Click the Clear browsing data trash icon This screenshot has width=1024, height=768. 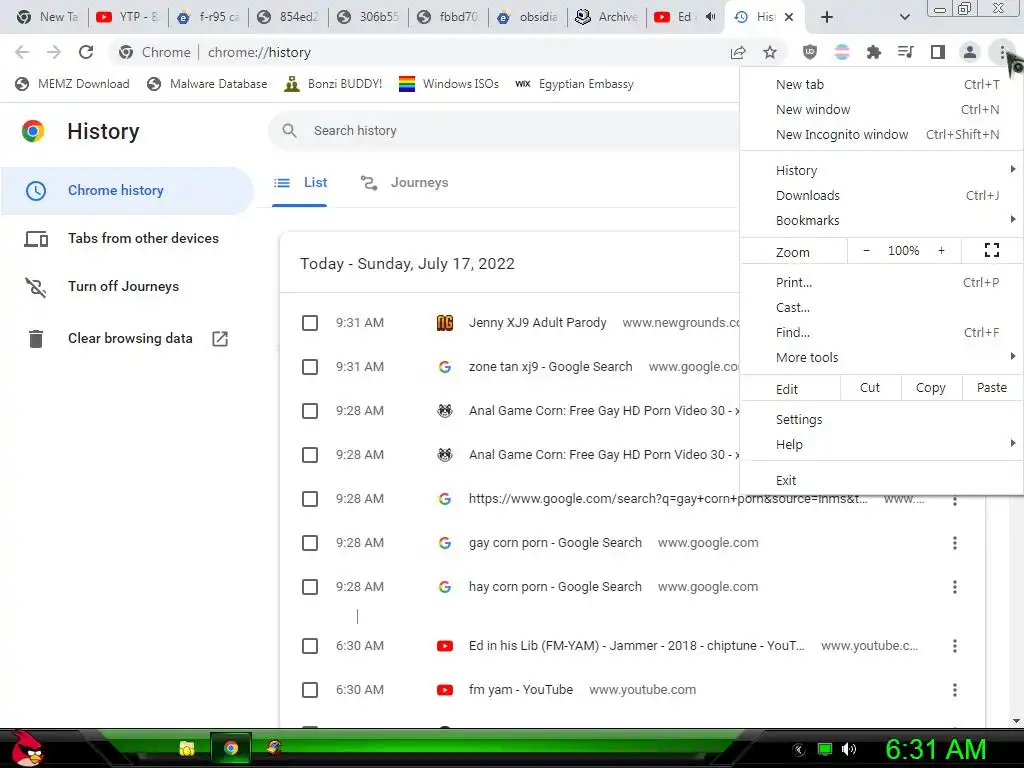[36, 338]
